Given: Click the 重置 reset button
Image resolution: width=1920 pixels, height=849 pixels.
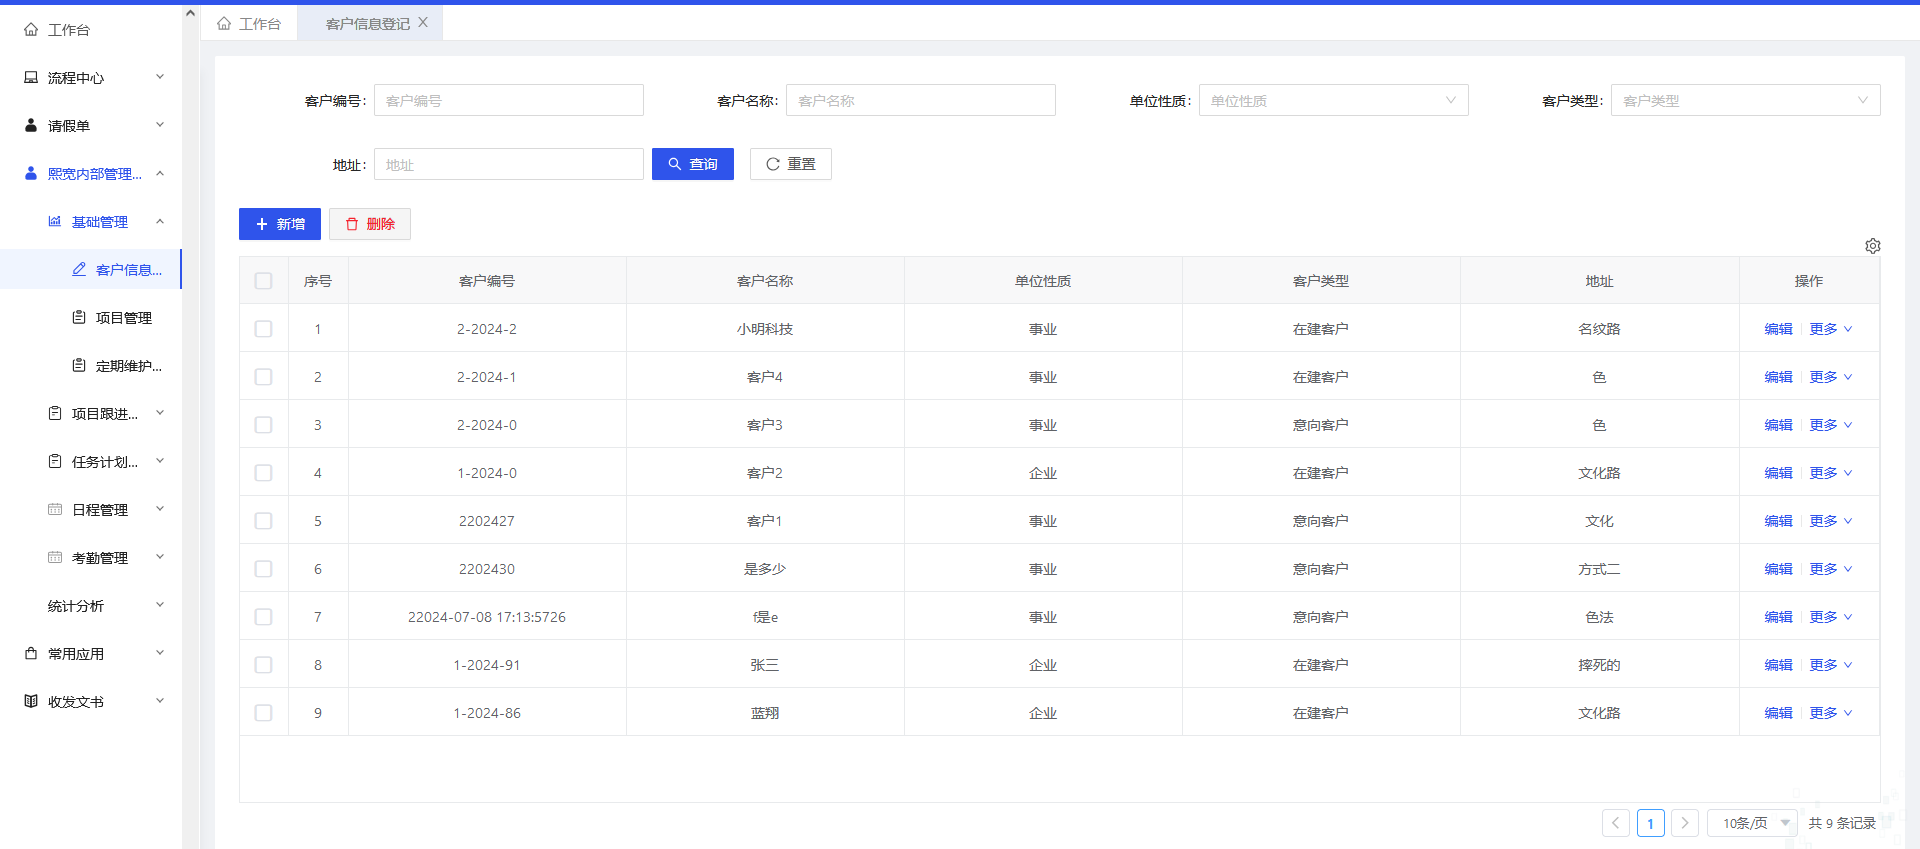Looking at the screenshot, I should (x=791, y=164).
